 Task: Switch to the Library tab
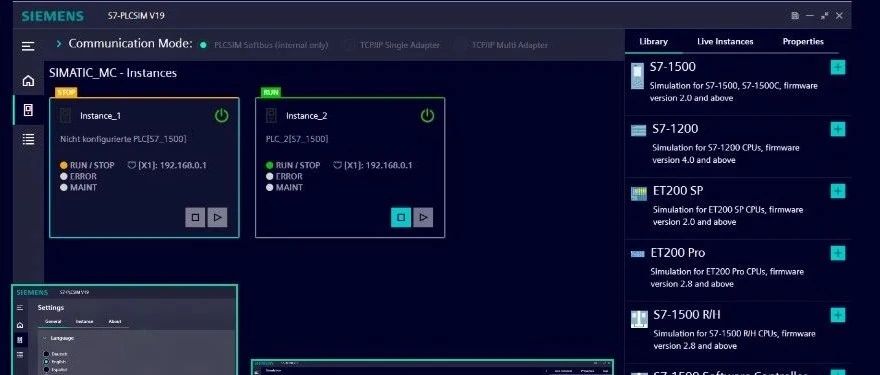[x=653, y=42]
